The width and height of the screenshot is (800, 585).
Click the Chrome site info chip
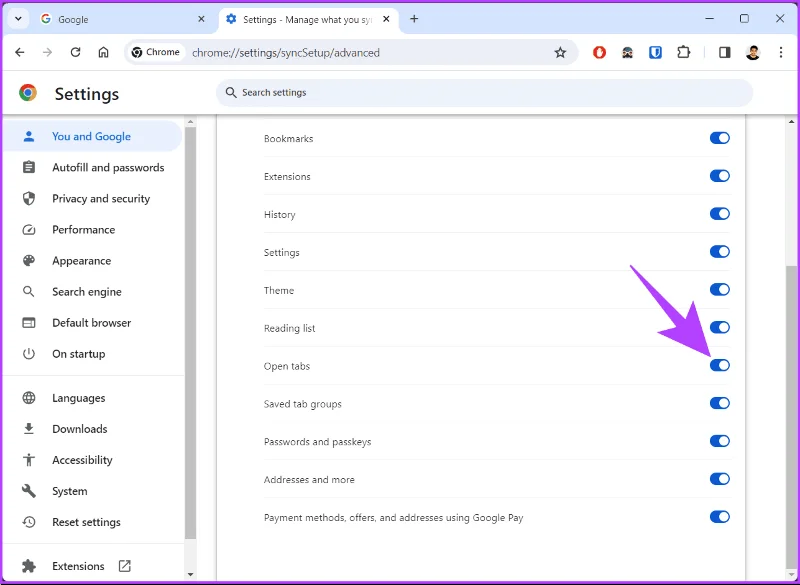(x=156, y=52)
